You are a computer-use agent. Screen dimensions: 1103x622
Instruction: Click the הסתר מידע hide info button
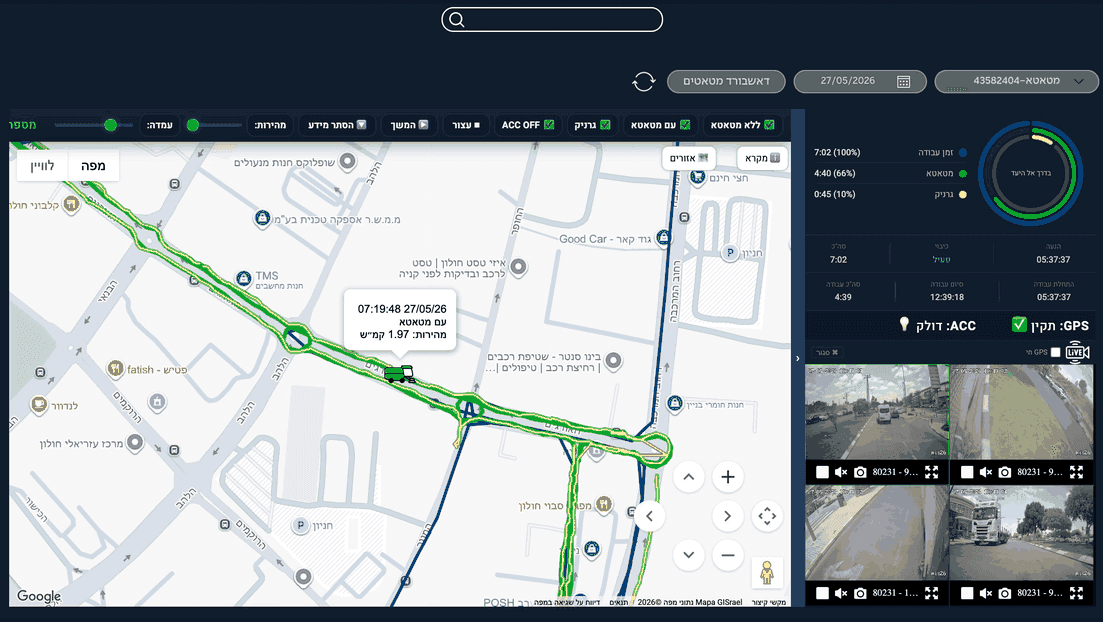(x=337, y=125)
